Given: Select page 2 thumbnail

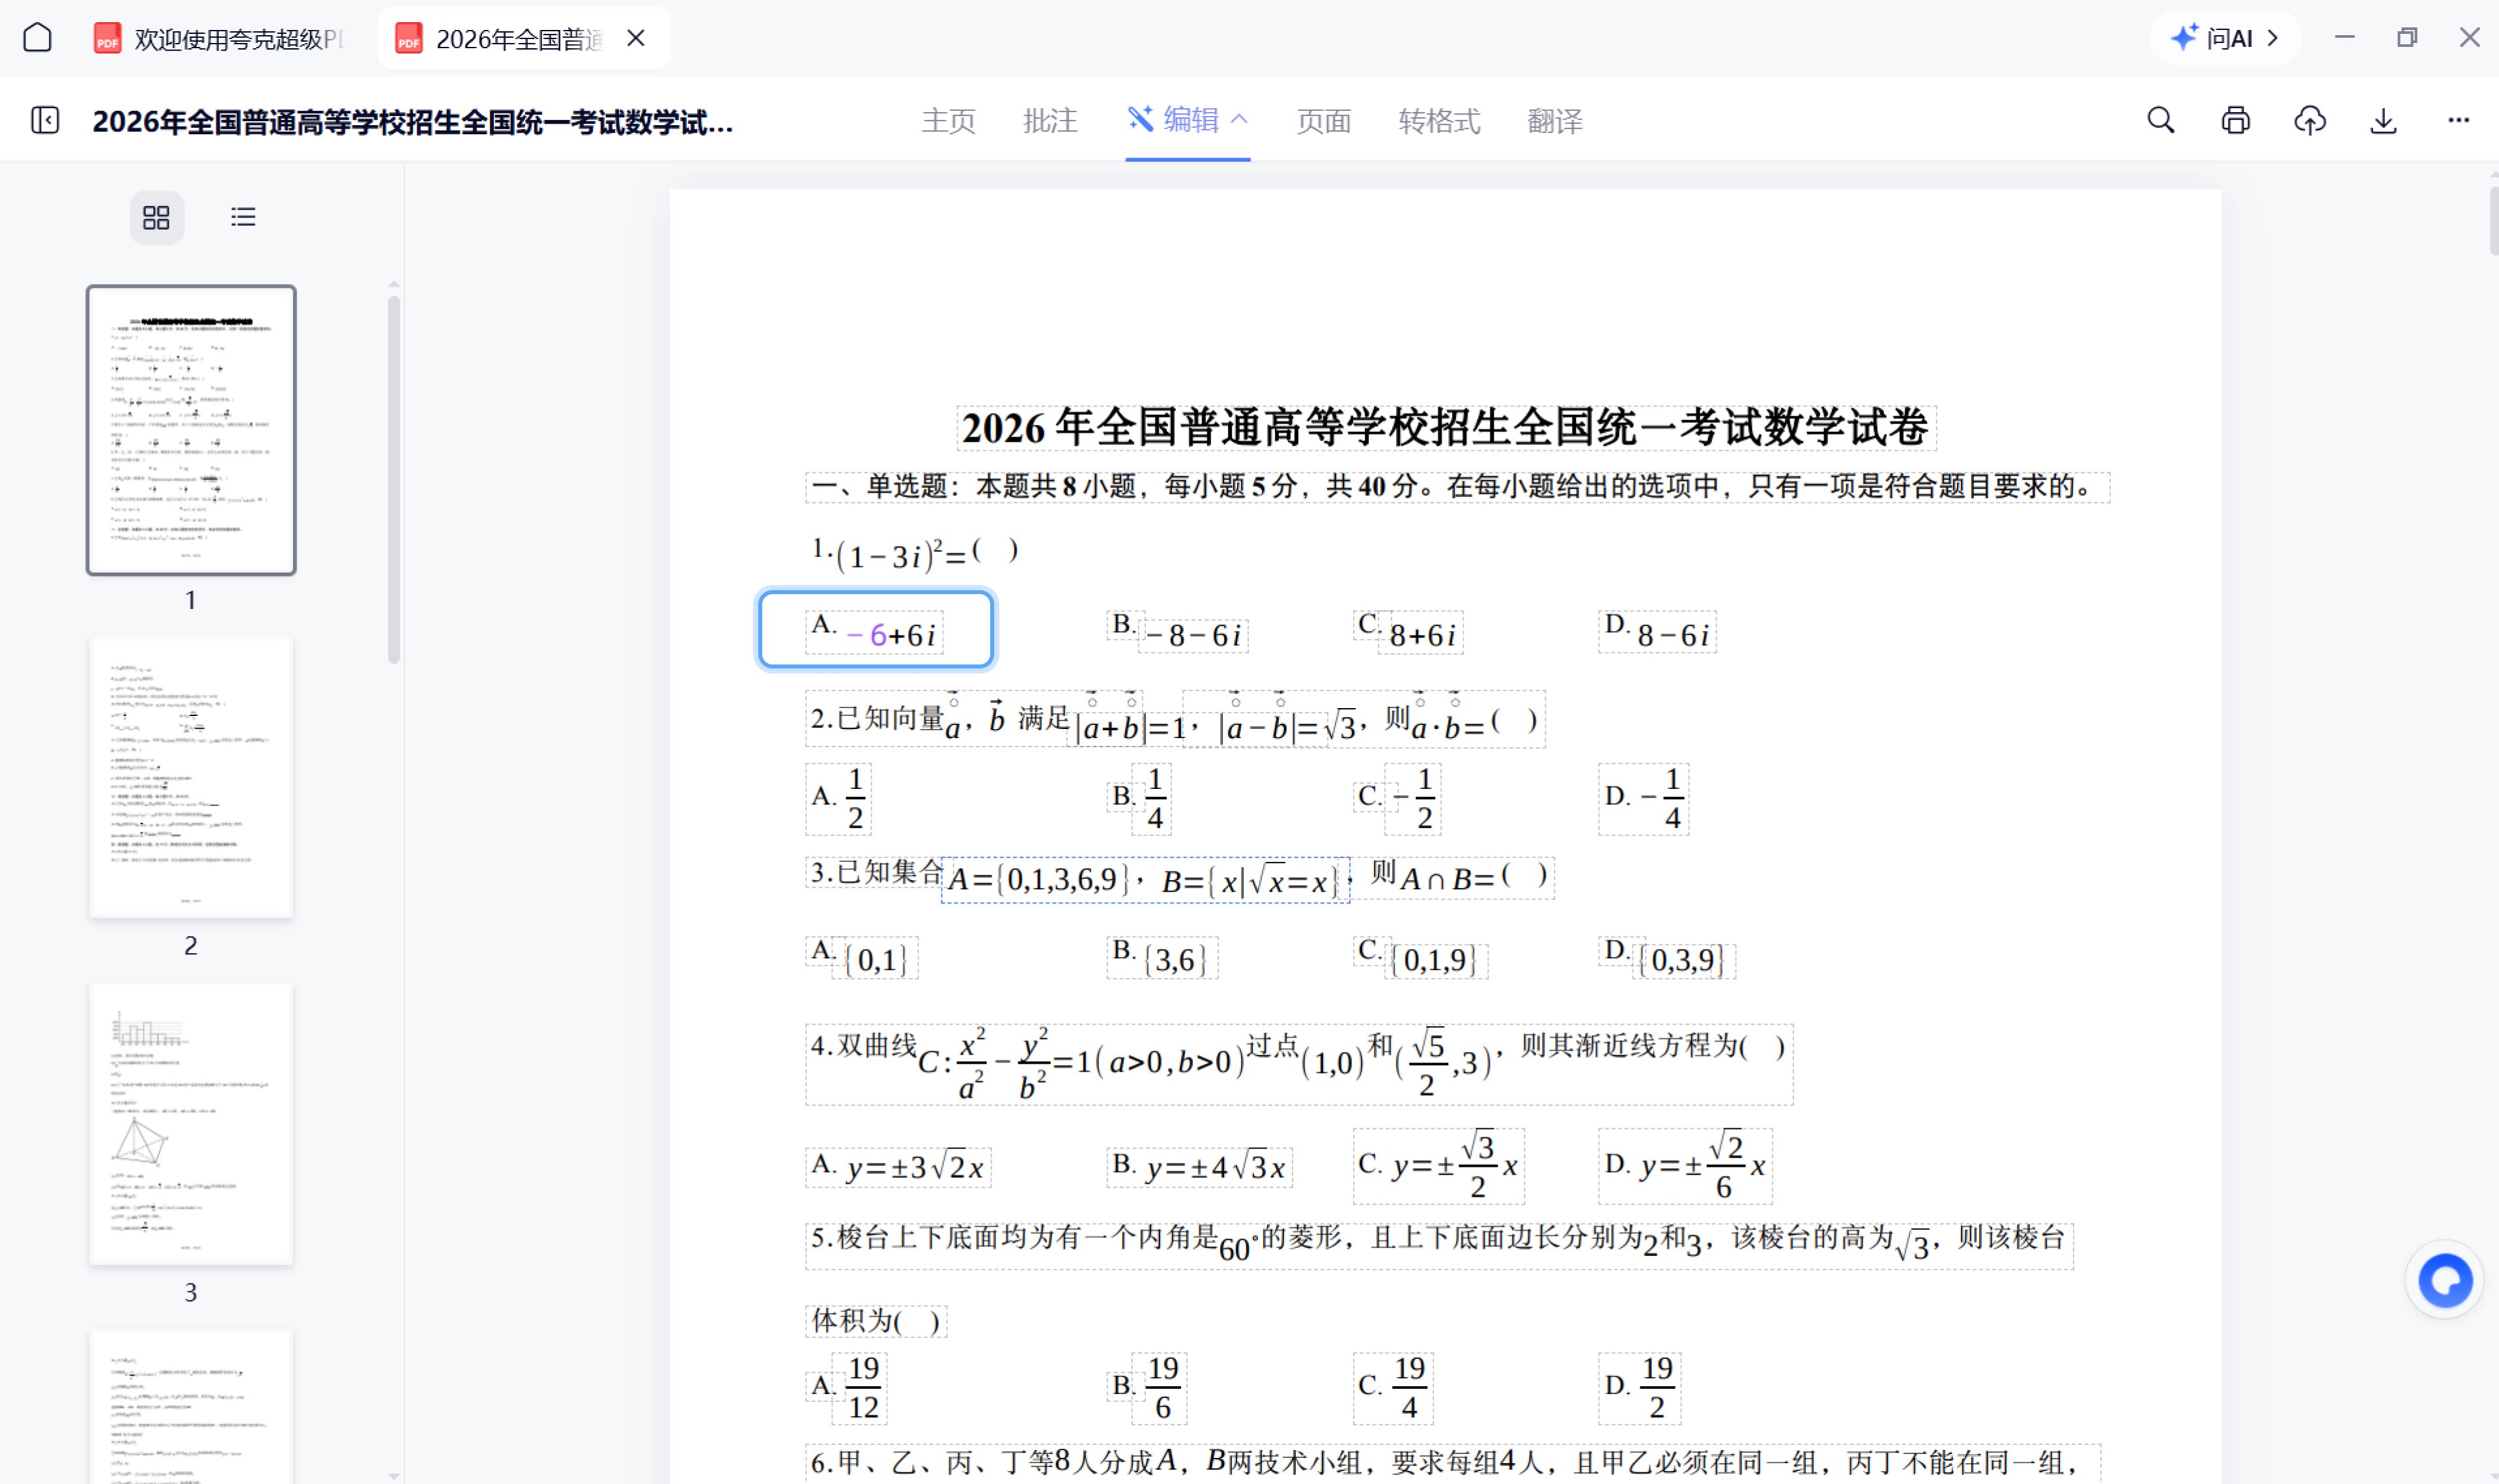Looking at the screenshot, I should pyautogui.click(x=191, y=778).
